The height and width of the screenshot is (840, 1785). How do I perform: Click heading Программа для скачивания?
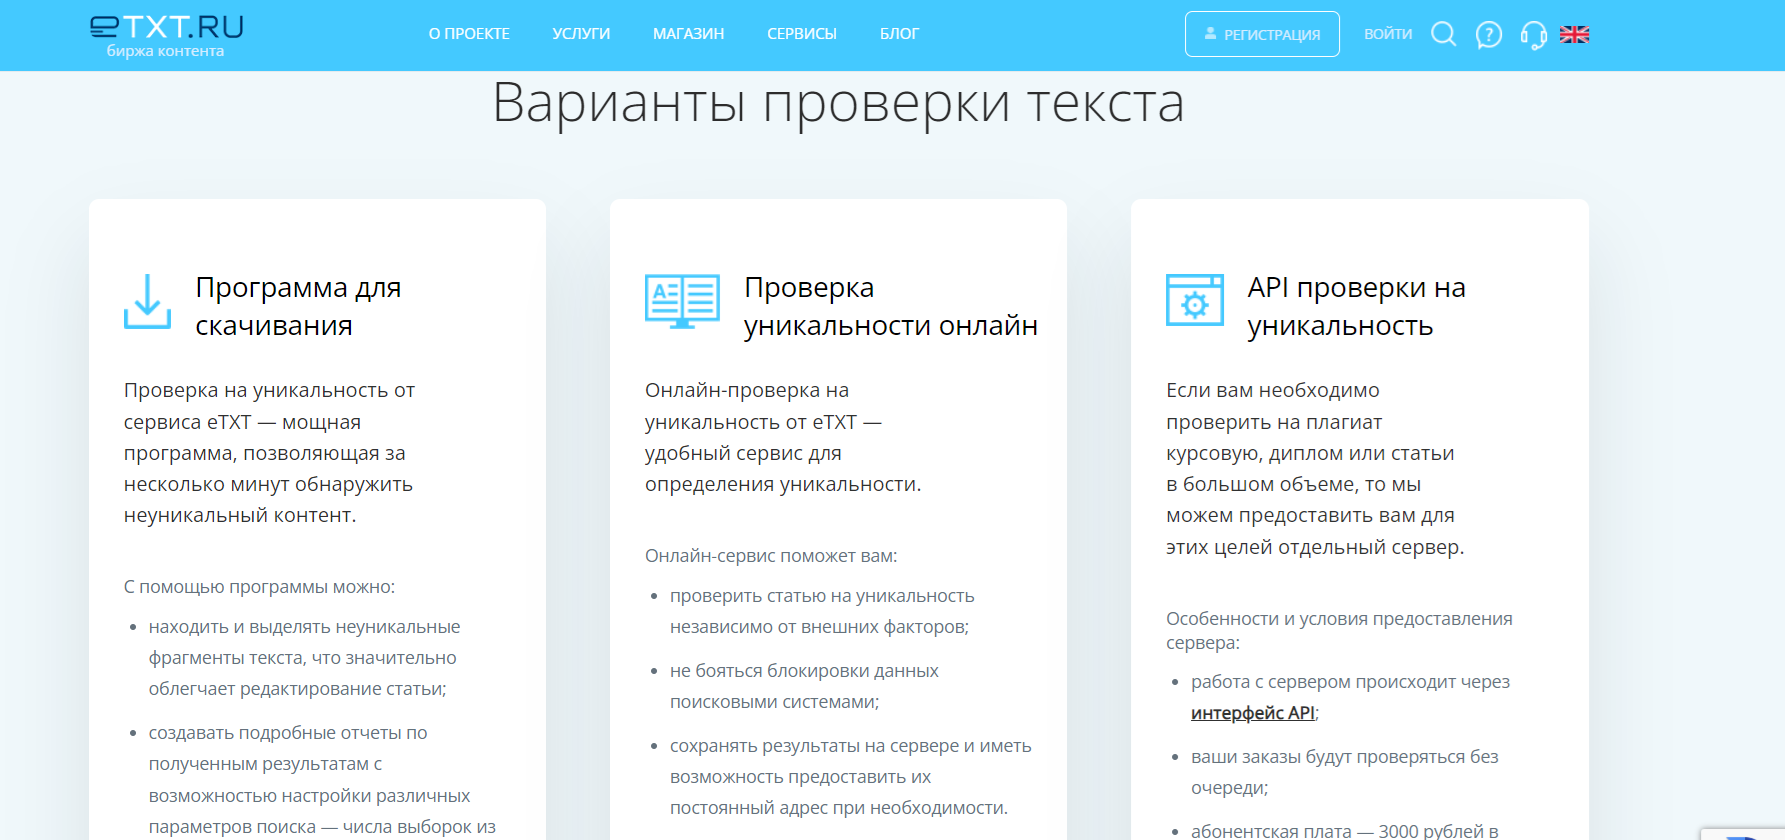298,306
